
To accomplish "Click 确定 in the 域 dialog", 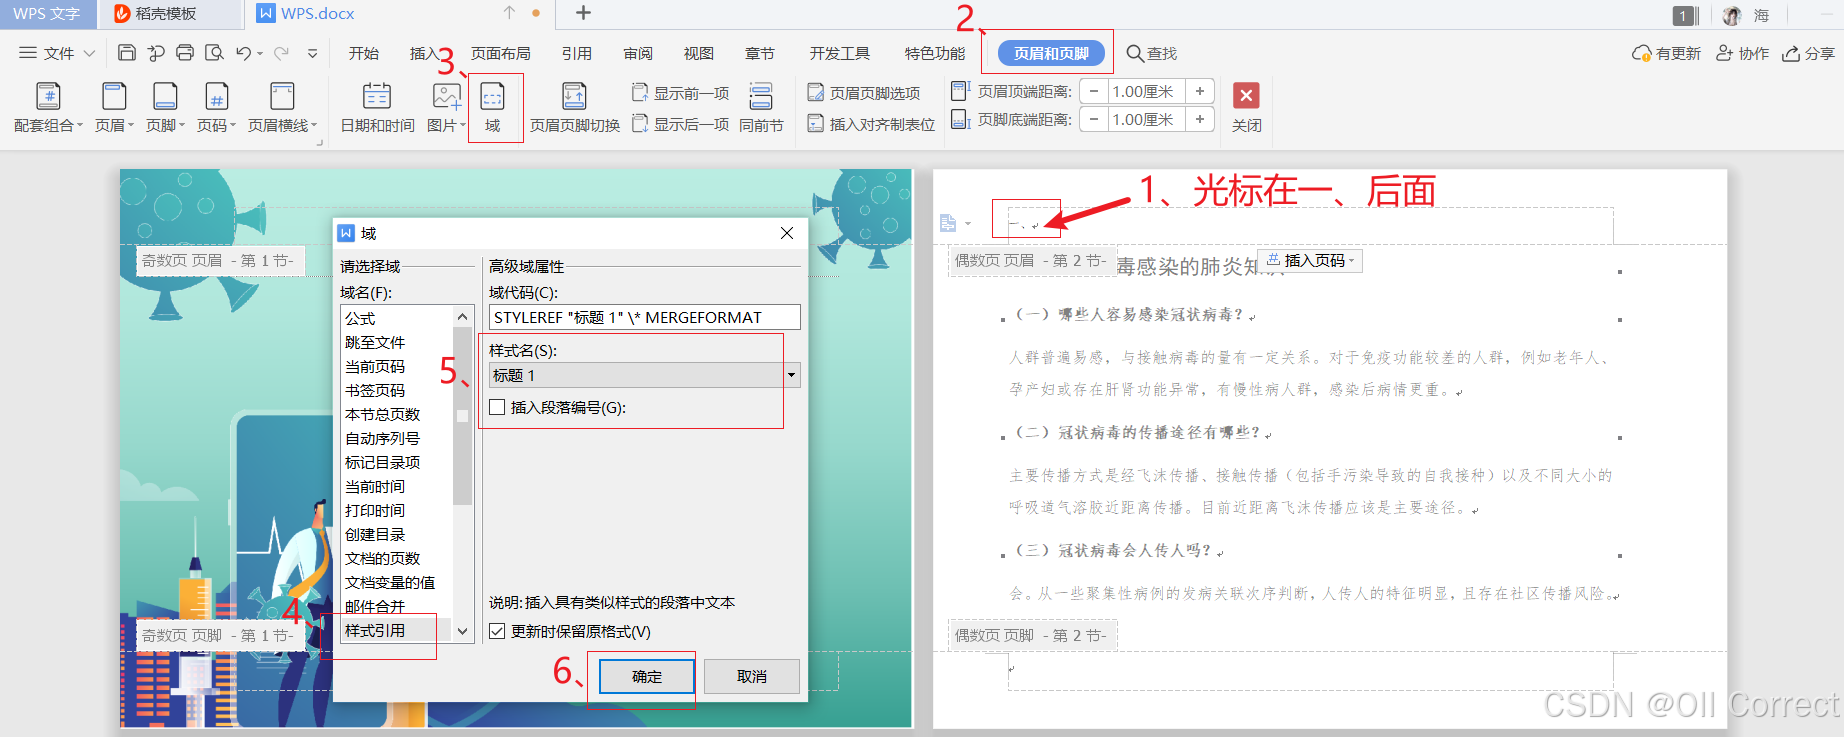I will [x=647, y=677].
